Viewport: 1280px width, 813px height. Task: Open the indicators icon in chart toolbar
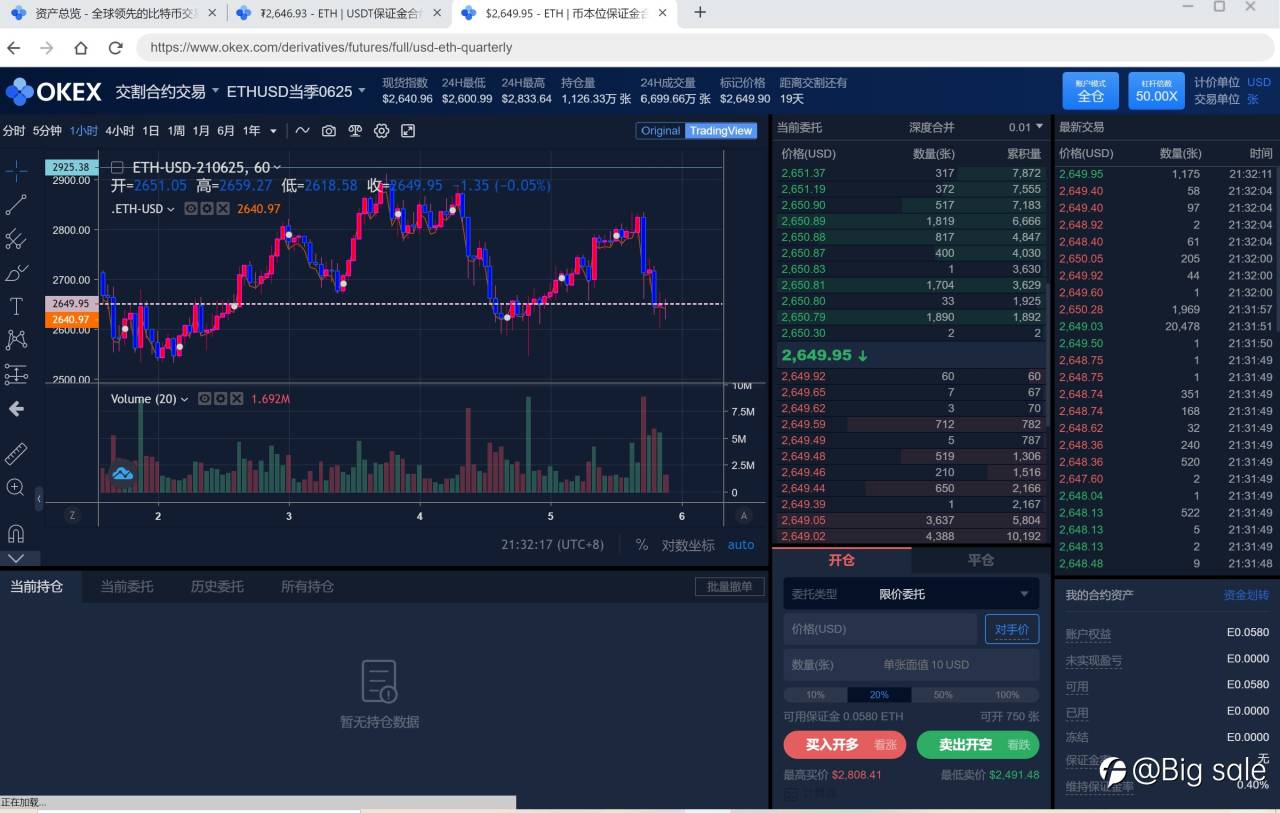302,131
